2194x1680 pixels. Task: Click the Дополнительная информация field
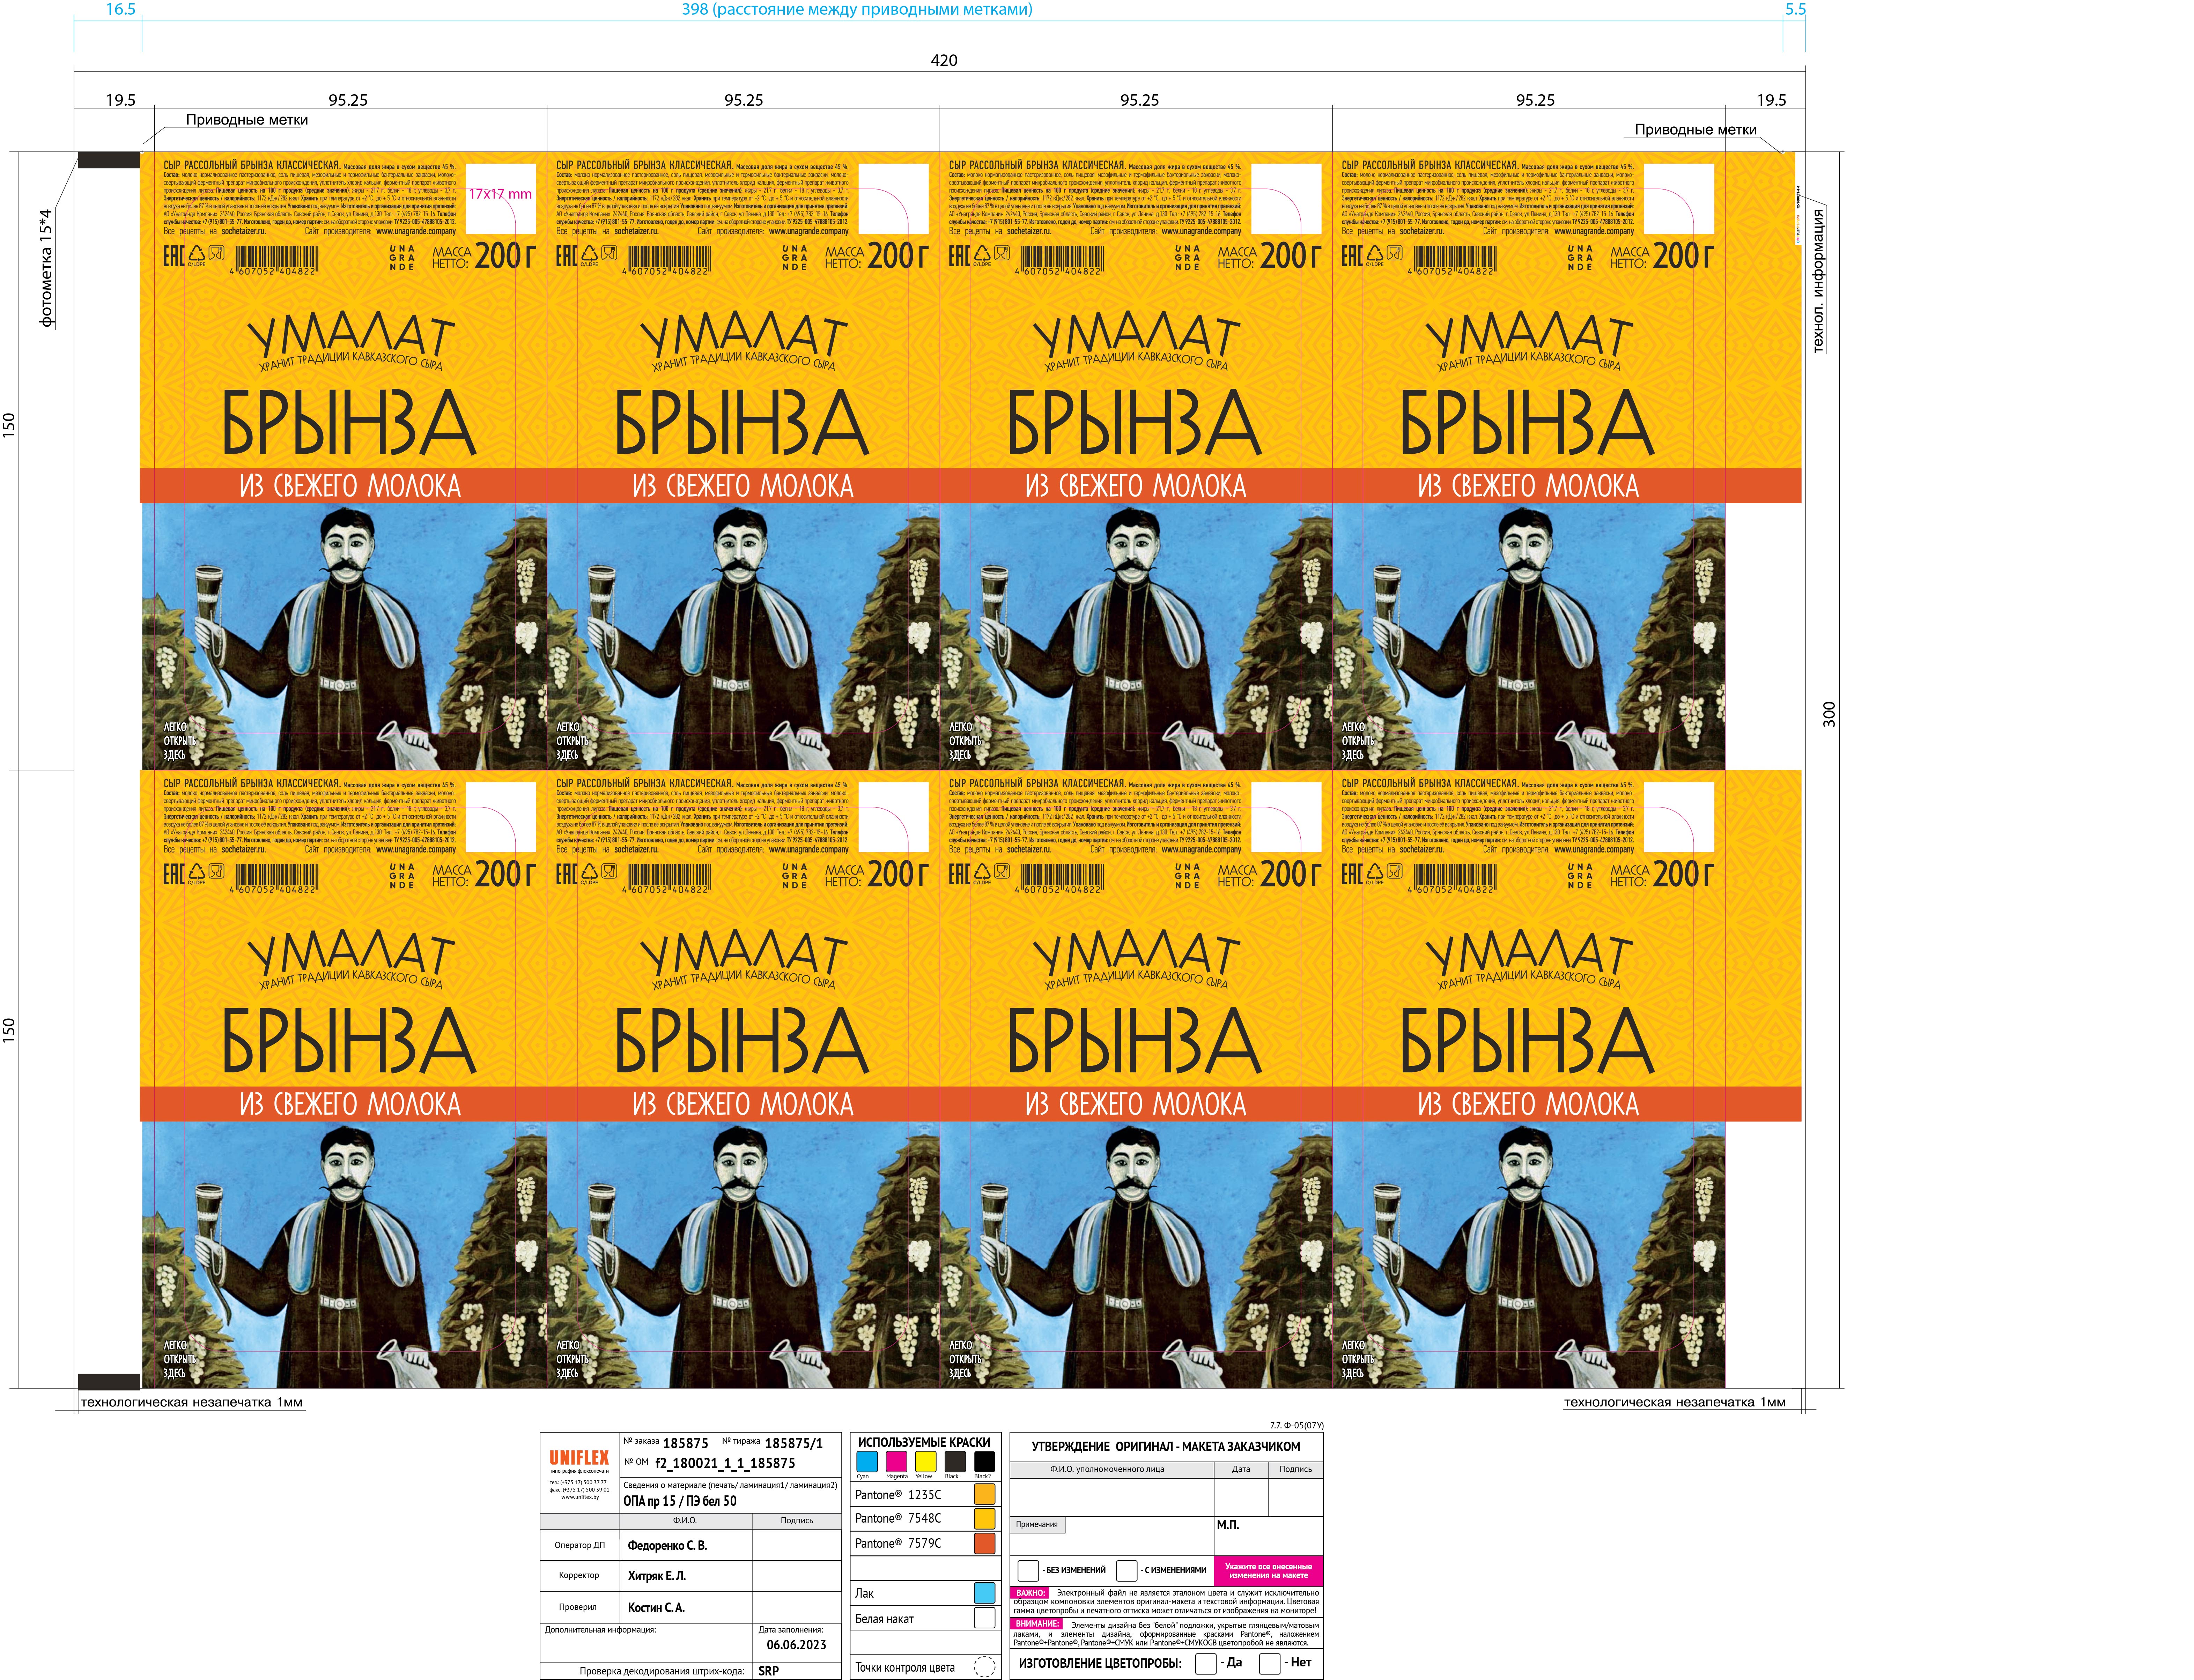point(646,1643)
